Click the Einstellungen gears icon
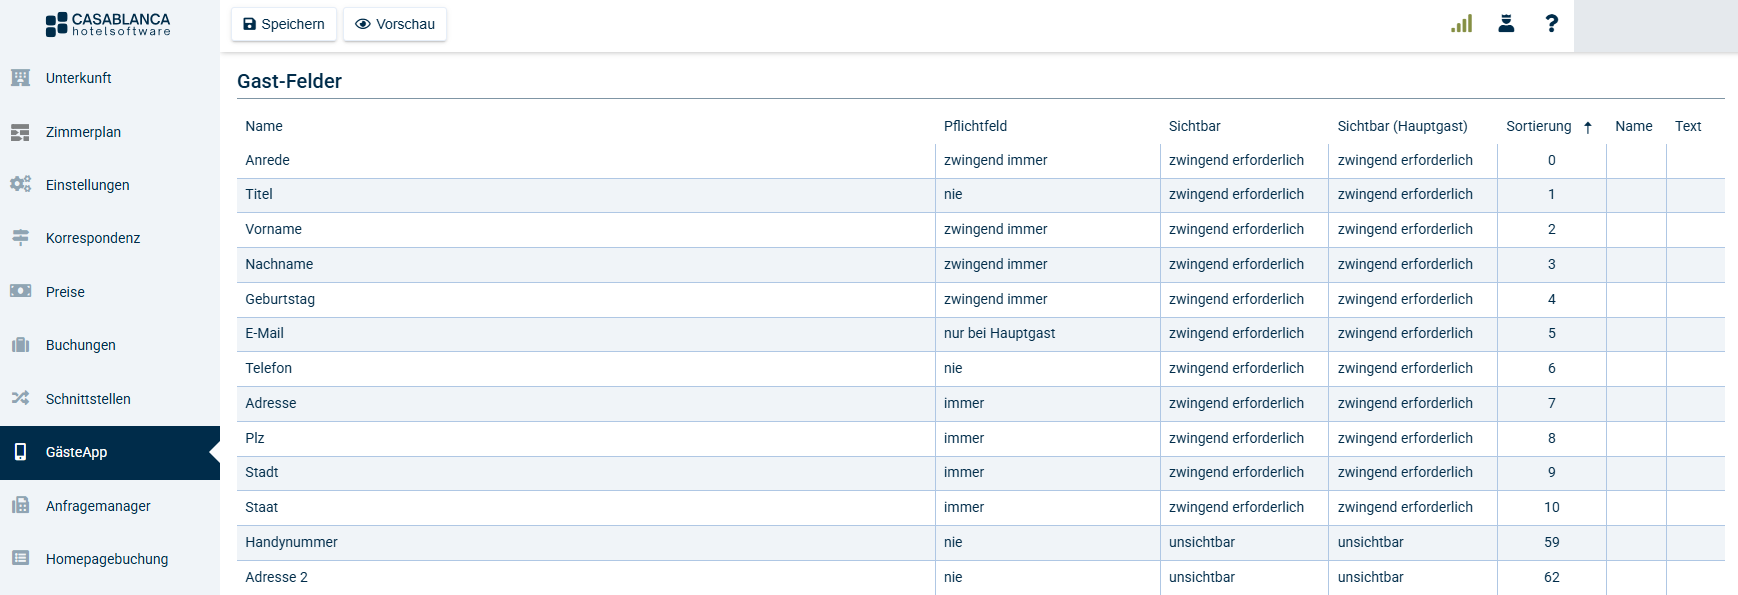The width and height of the screenshot is (1738, 595). [x=20, y=185]
